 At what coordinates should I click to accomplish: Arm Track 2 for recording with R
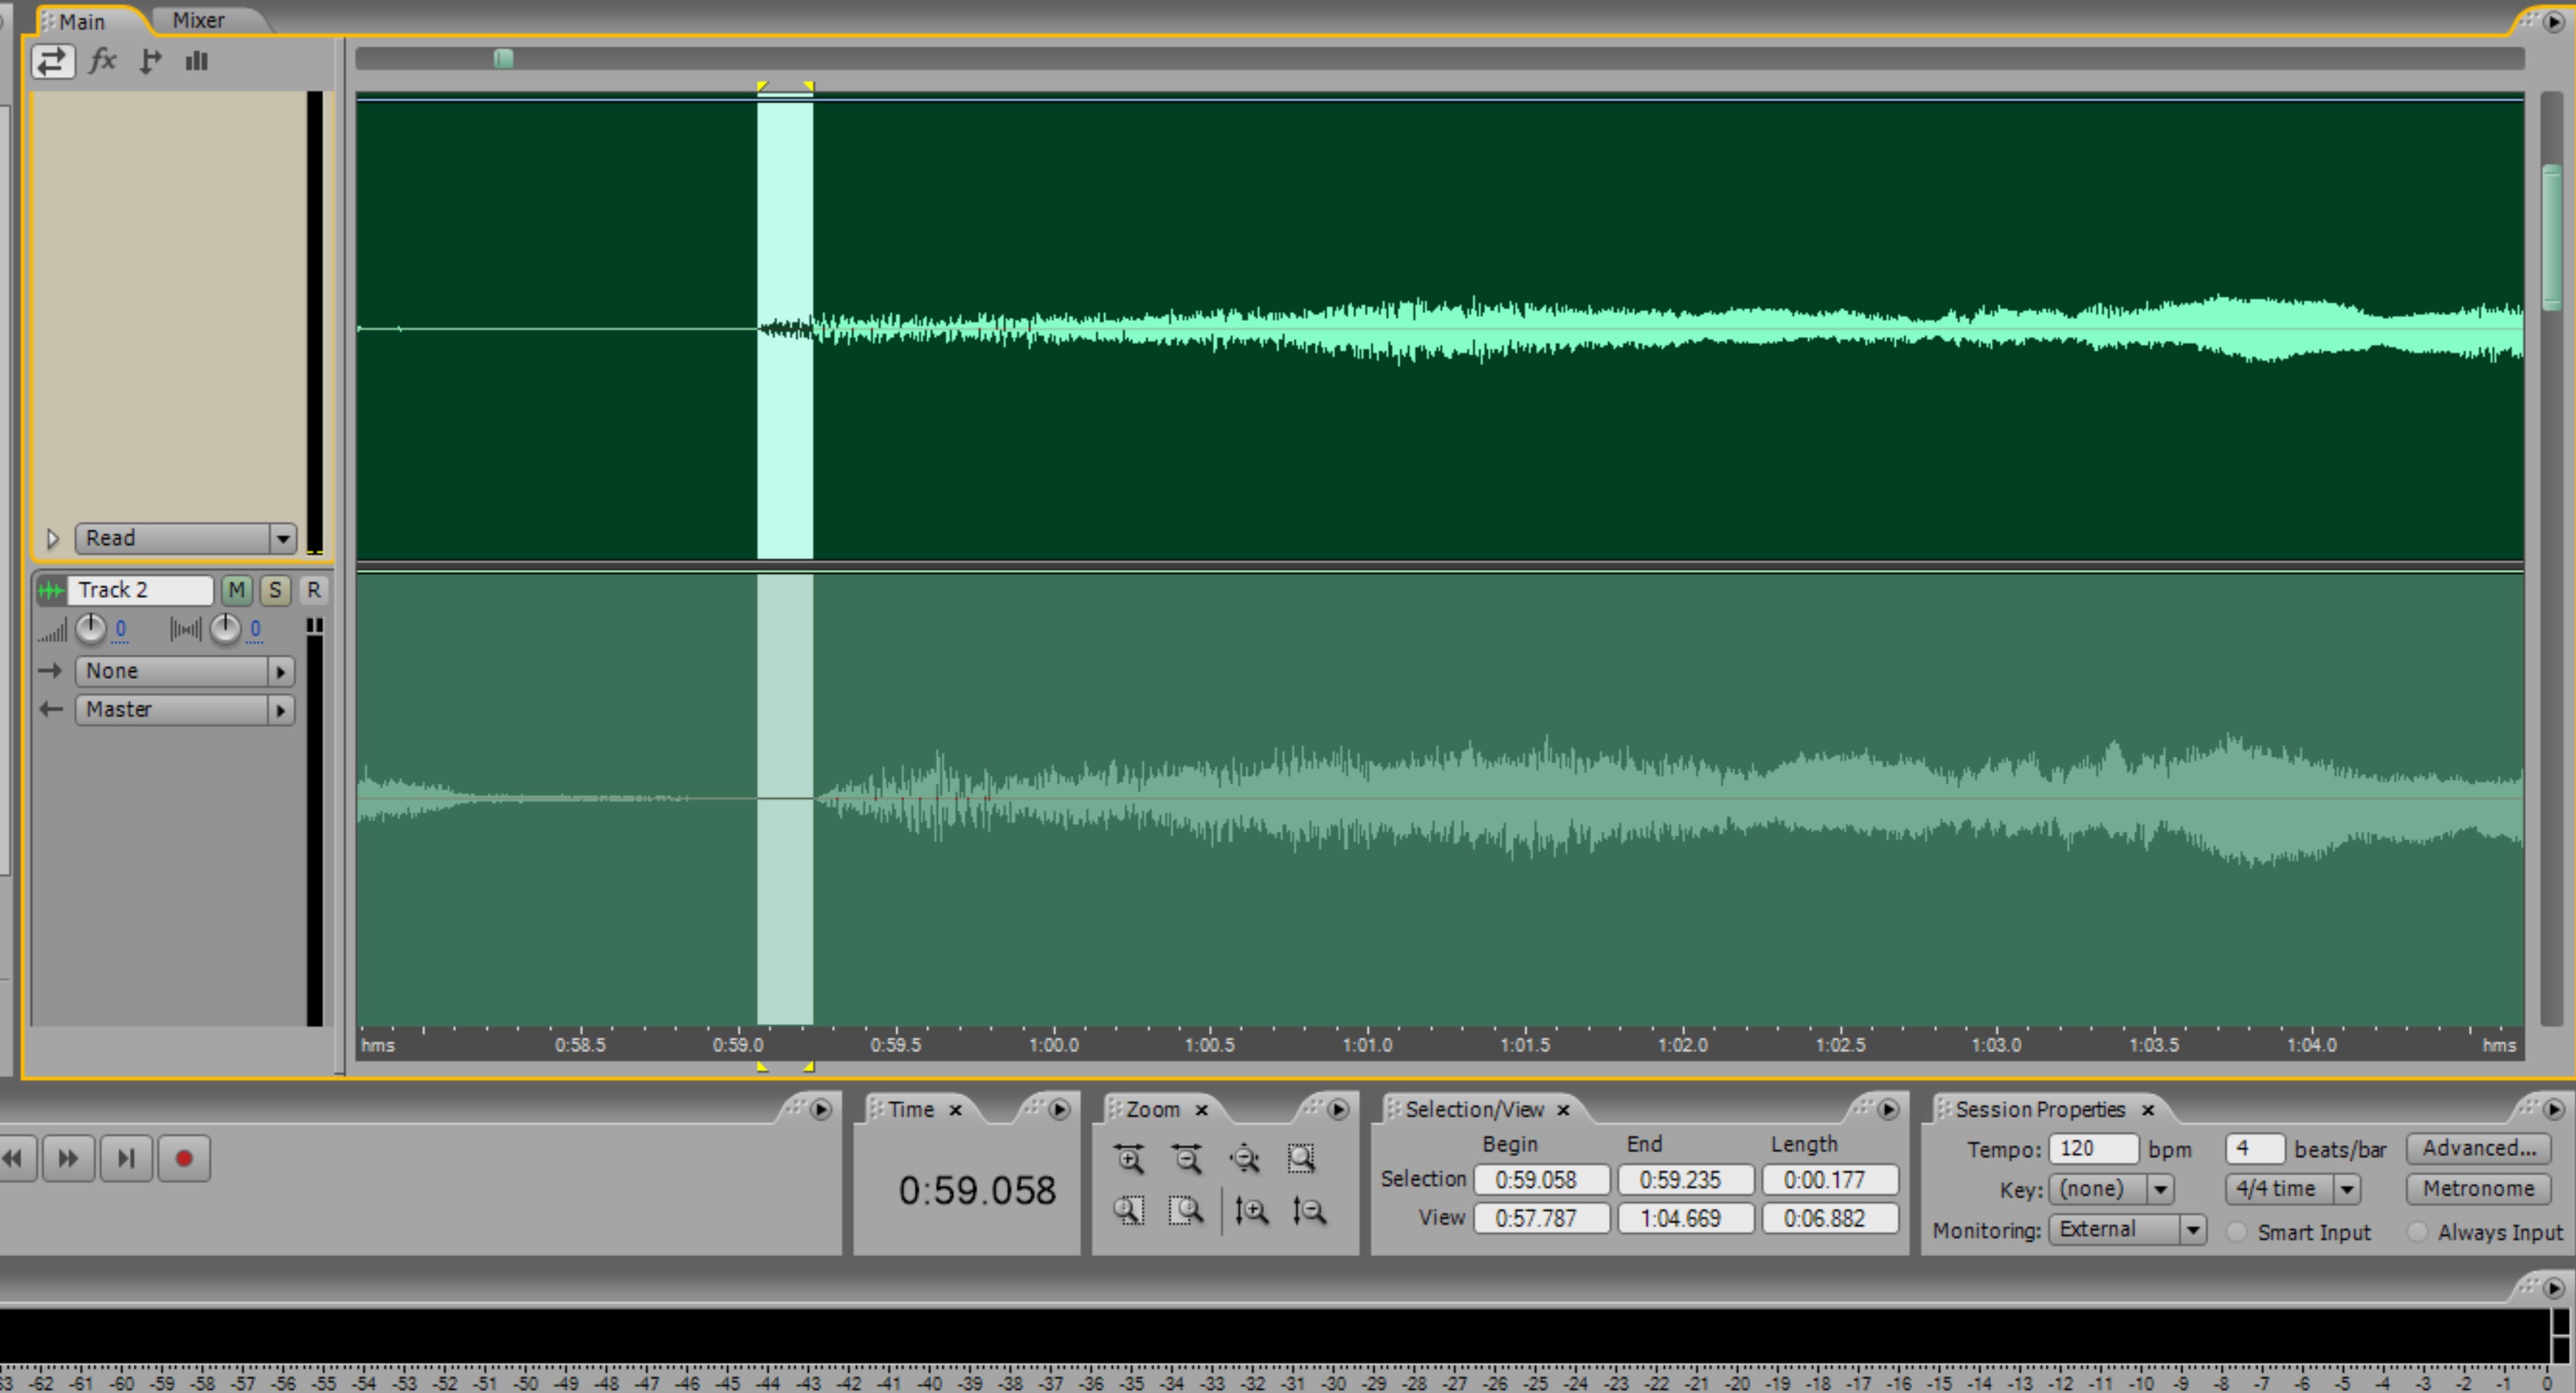313,590
